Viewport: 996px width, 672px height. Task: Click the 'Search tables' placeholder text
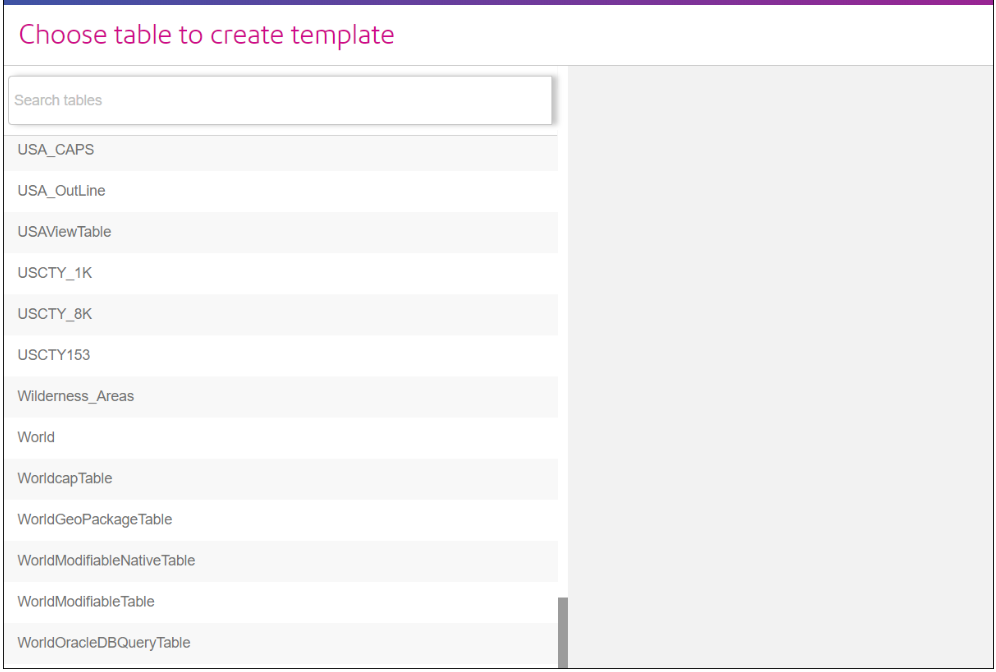pos(58,100)
